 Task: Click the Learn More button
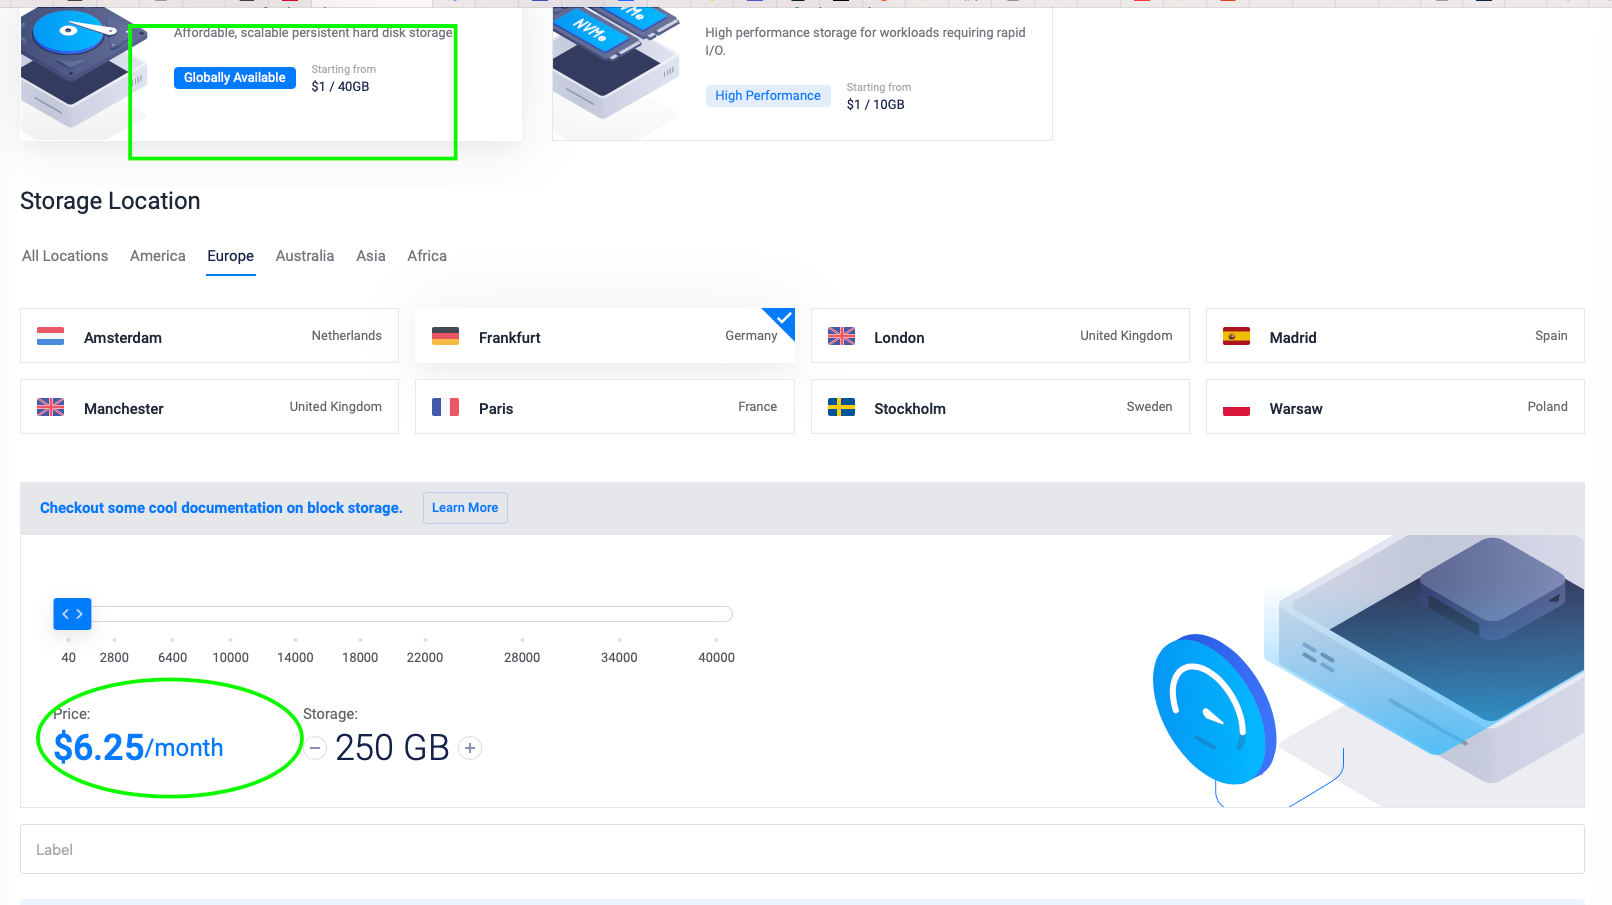pos(465,508)
